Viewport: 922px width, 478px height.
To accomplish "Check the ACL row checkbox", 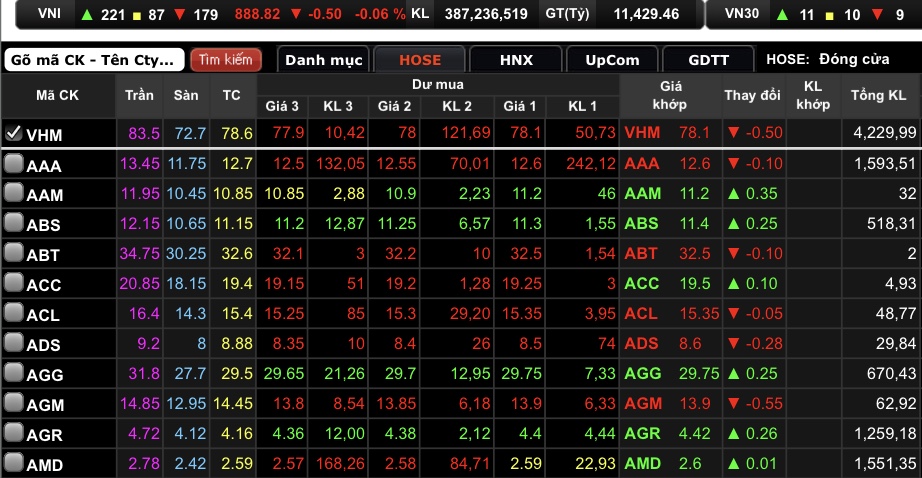I will 13,314.
